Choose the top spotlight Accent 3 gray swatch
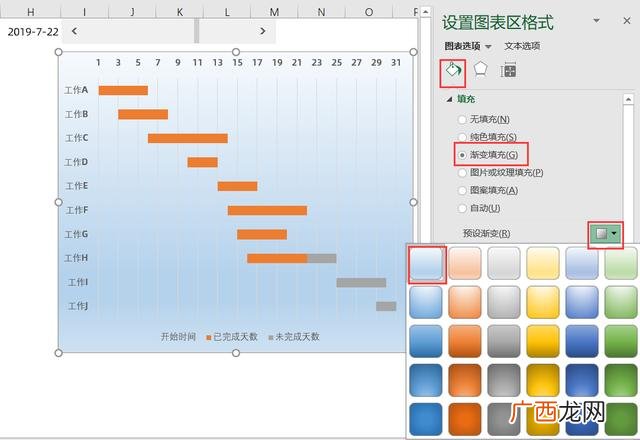Viewport: 640px width, 440px height. pos(504,302)
